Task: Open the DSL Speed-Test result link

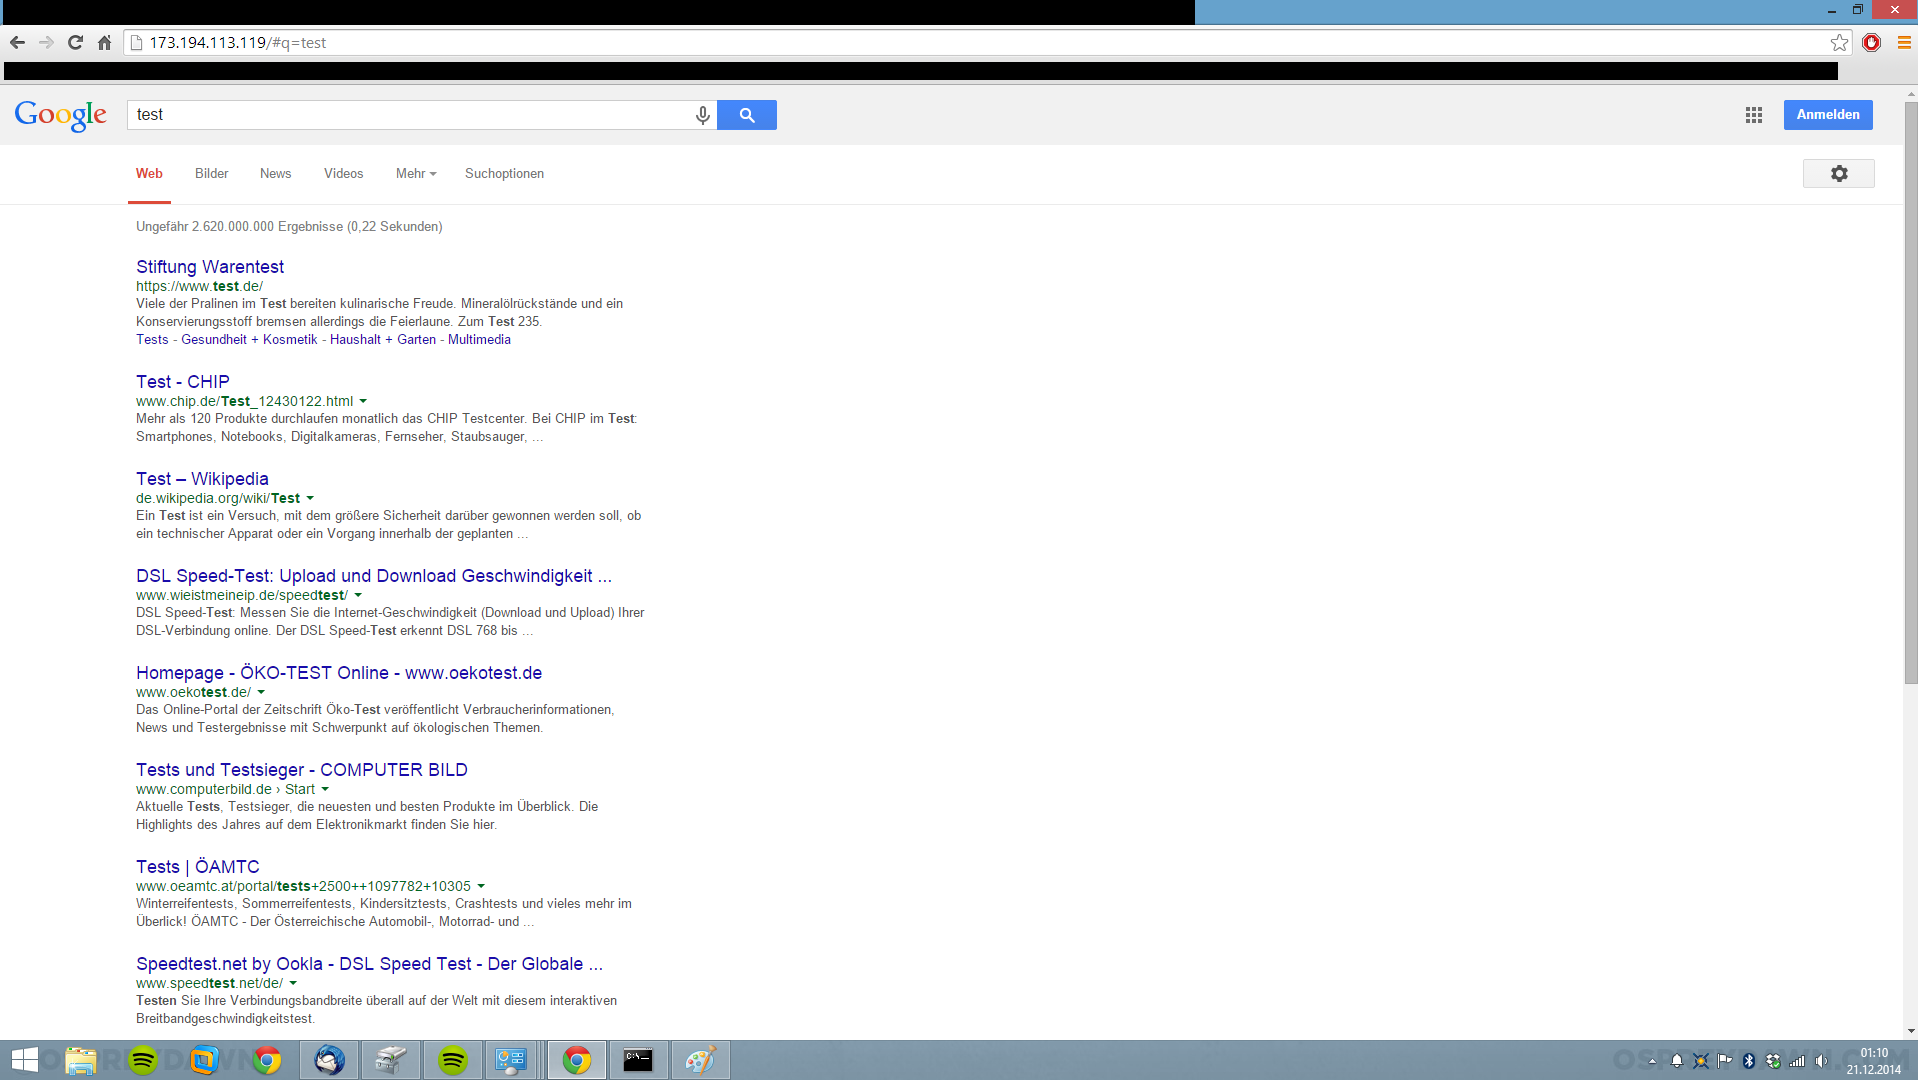Action: coord(374,576)
